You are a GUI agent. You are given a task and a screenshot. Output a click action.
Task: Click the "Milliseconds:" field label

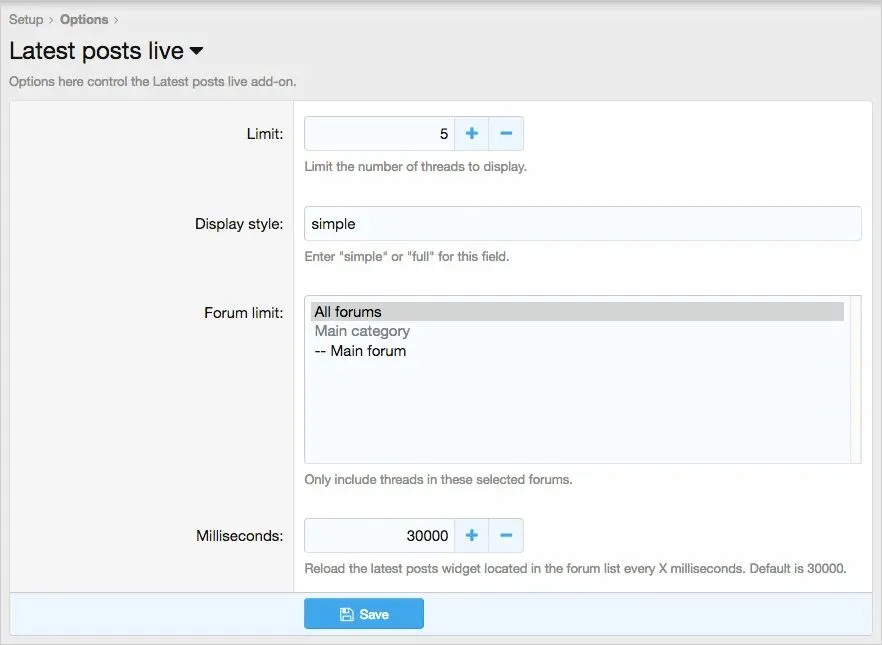[239, 536]
